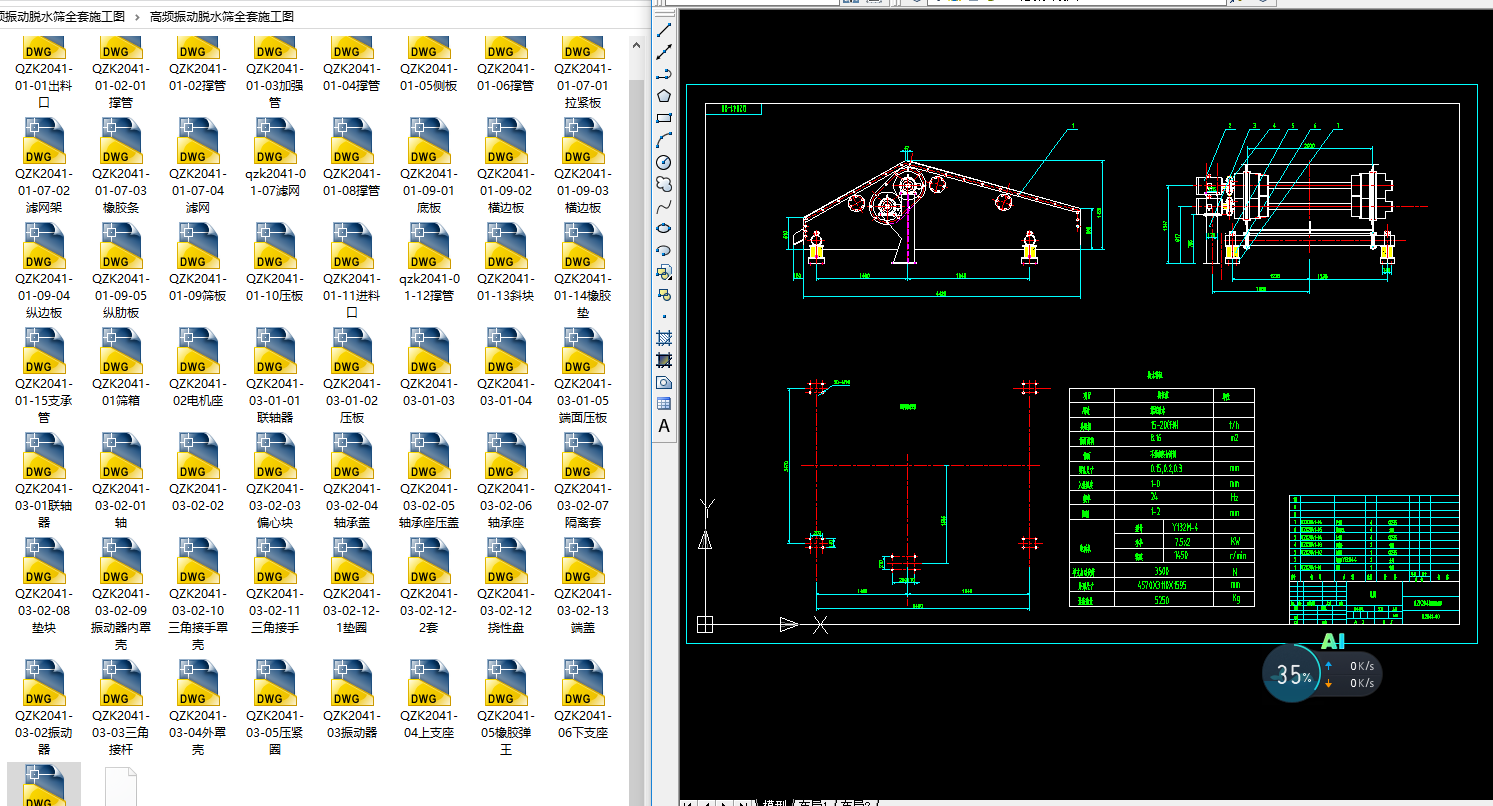Click the Revision Cloud tool

click(x=663, y=184)
